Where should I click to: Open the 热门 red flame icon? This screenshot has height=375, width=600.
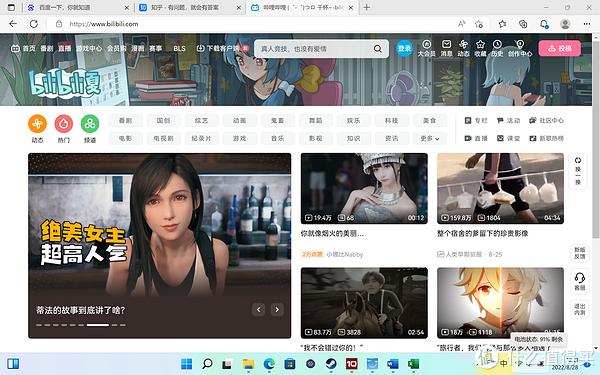tap(64, 124)
